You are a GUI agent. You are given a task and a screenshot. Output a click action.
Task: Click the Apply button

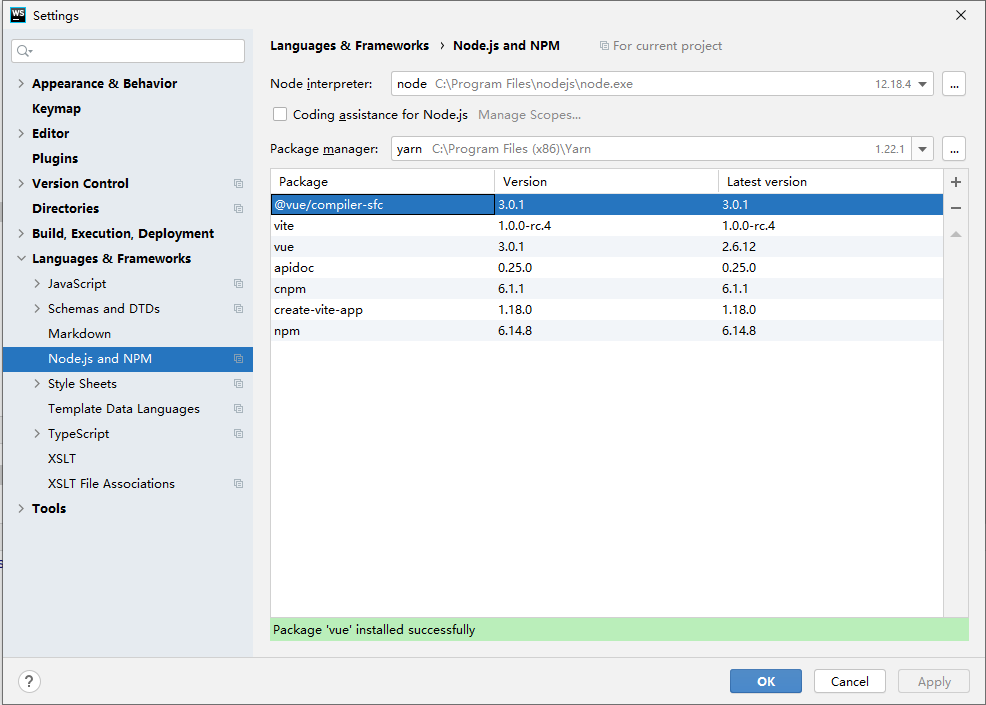(x=934, y=681)
